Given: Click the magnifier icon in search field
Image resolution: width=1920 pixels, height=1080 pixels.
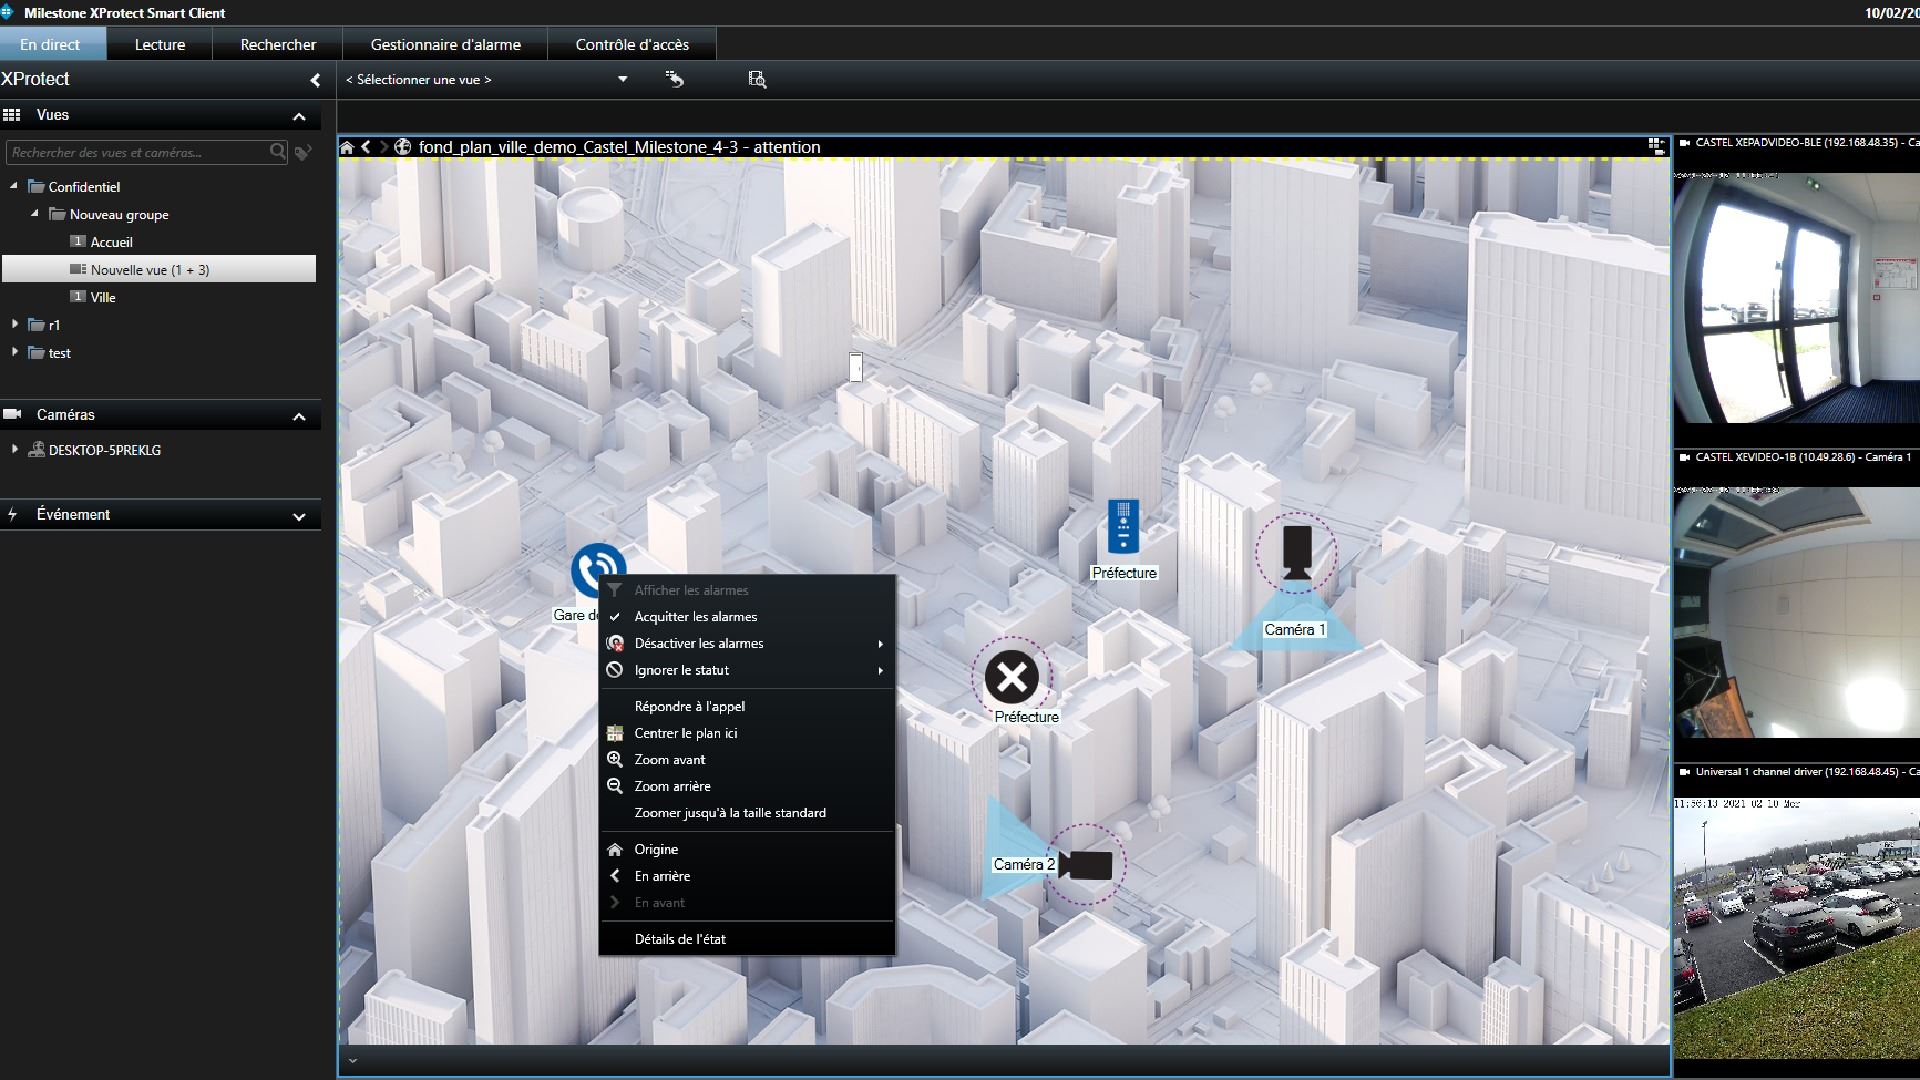Looking at the screenshot, I should (277, 152).
